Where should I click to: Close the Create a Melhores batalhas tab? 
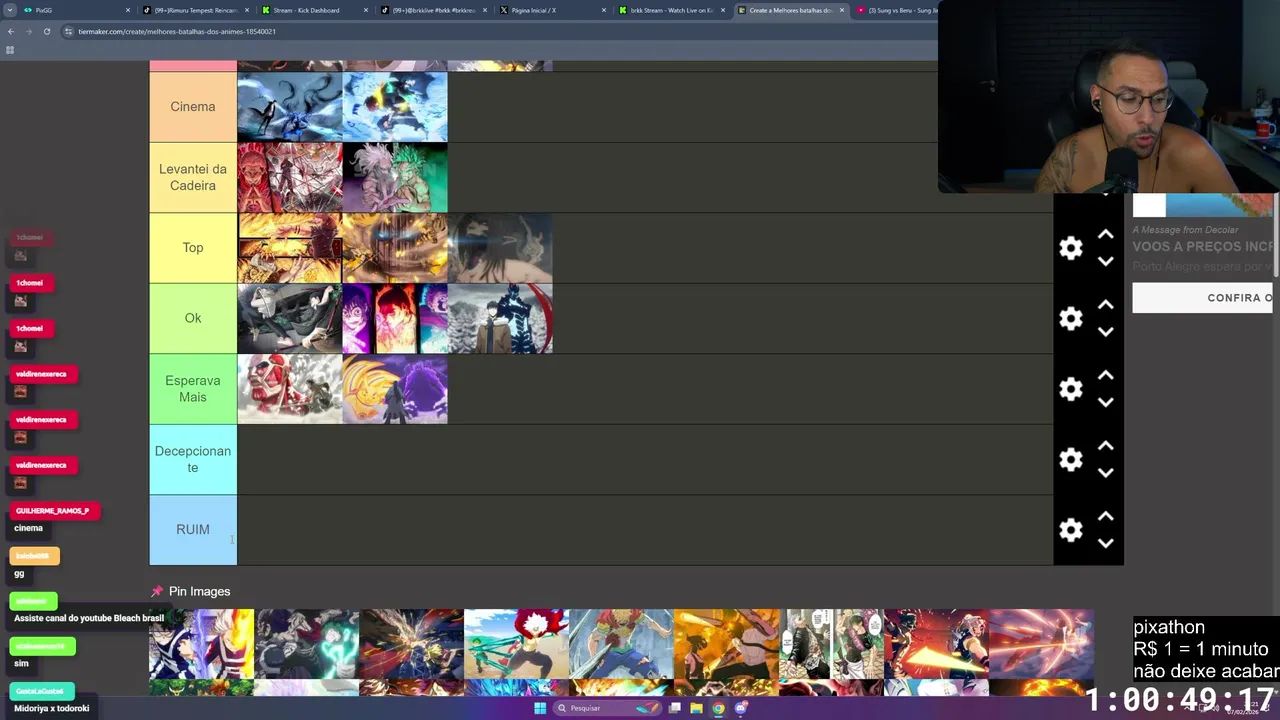coord(841,10)
